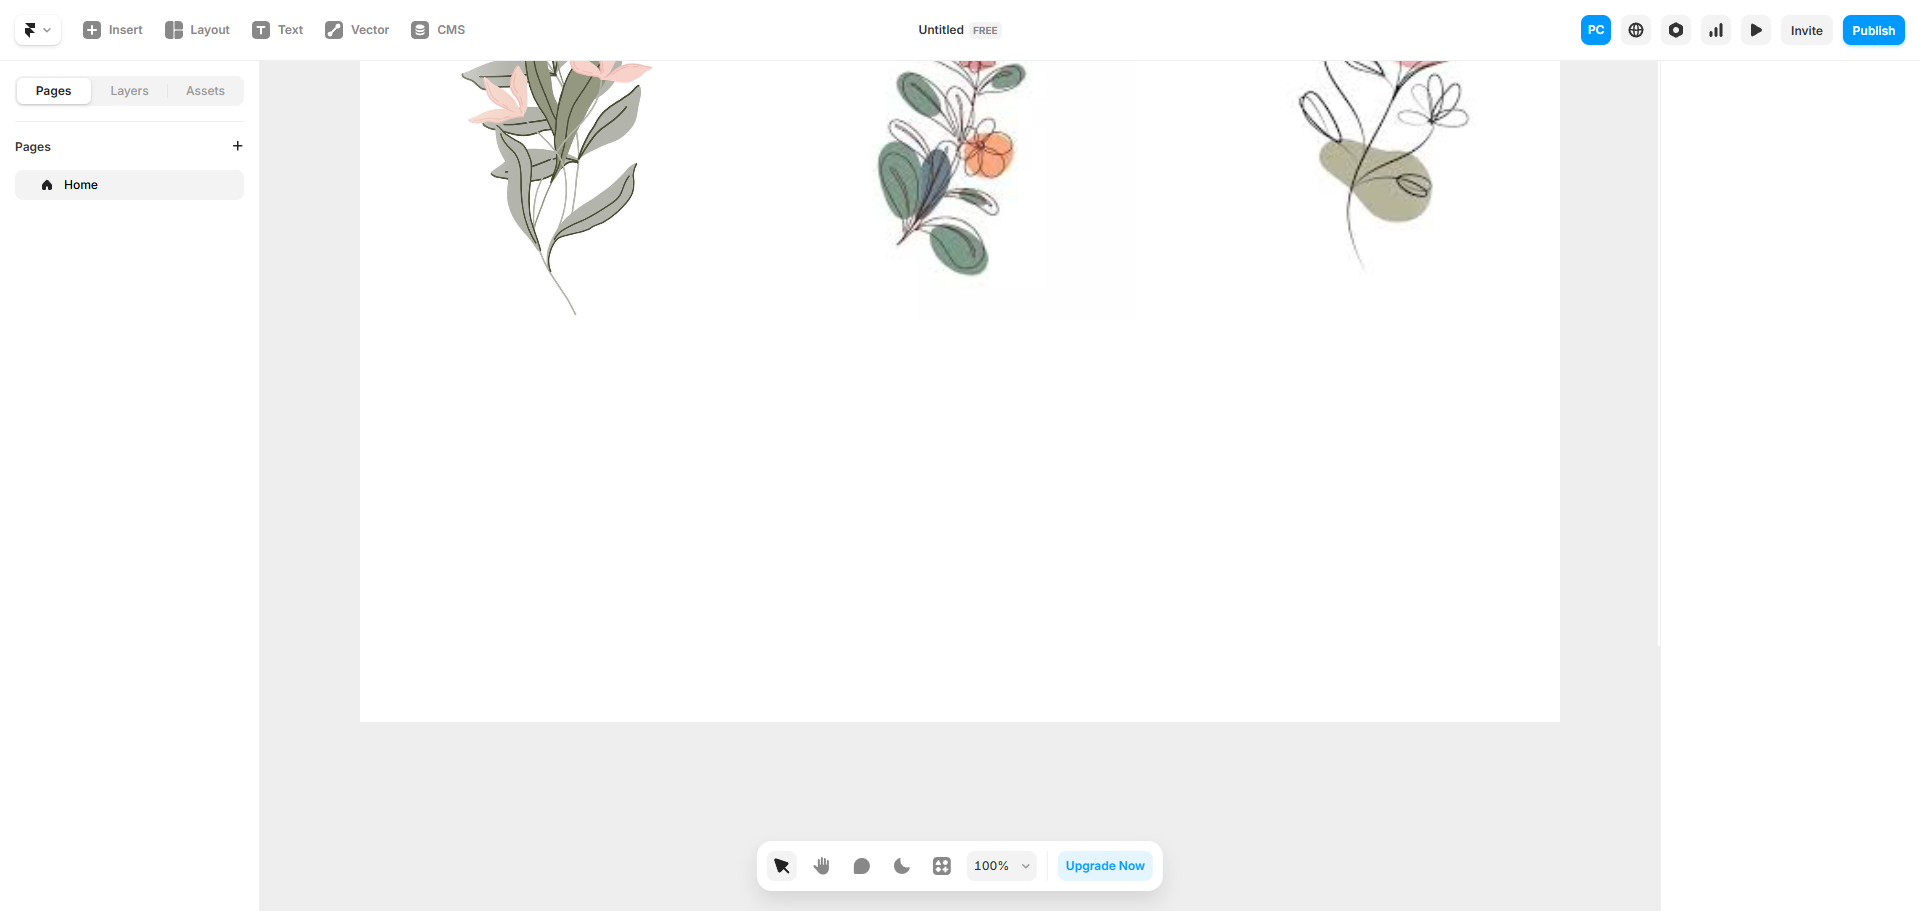Switch to the Layers tab
The image size is (1920, 911).
coord(129,91)
